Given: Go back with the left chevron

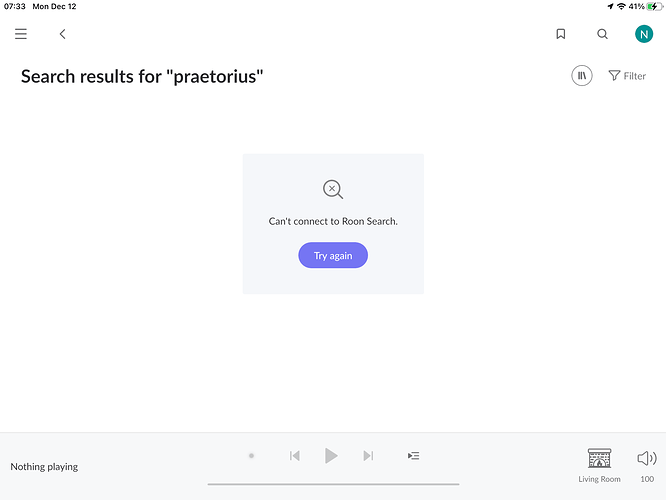Looking at the screenshot, I should [62, 34].
